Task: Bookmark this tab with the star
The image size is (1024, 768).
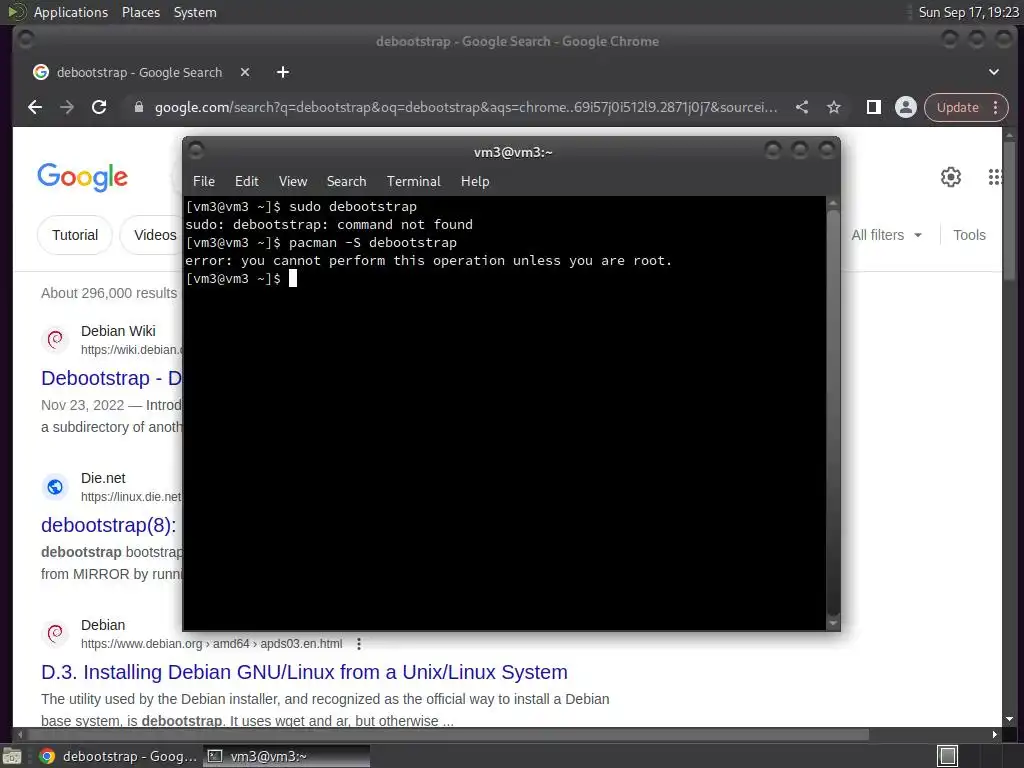Action: (x=834, y=107)
